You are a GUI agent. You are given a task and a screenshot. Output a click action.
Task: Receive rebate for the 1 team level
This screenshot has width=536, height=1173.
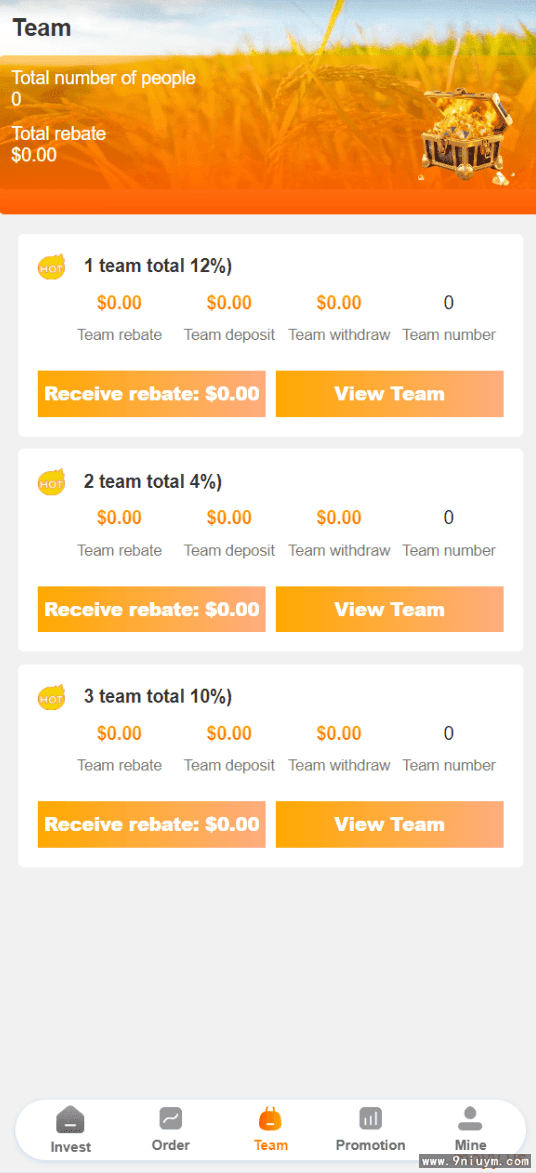pyautogui.click(x=151, y=393)
